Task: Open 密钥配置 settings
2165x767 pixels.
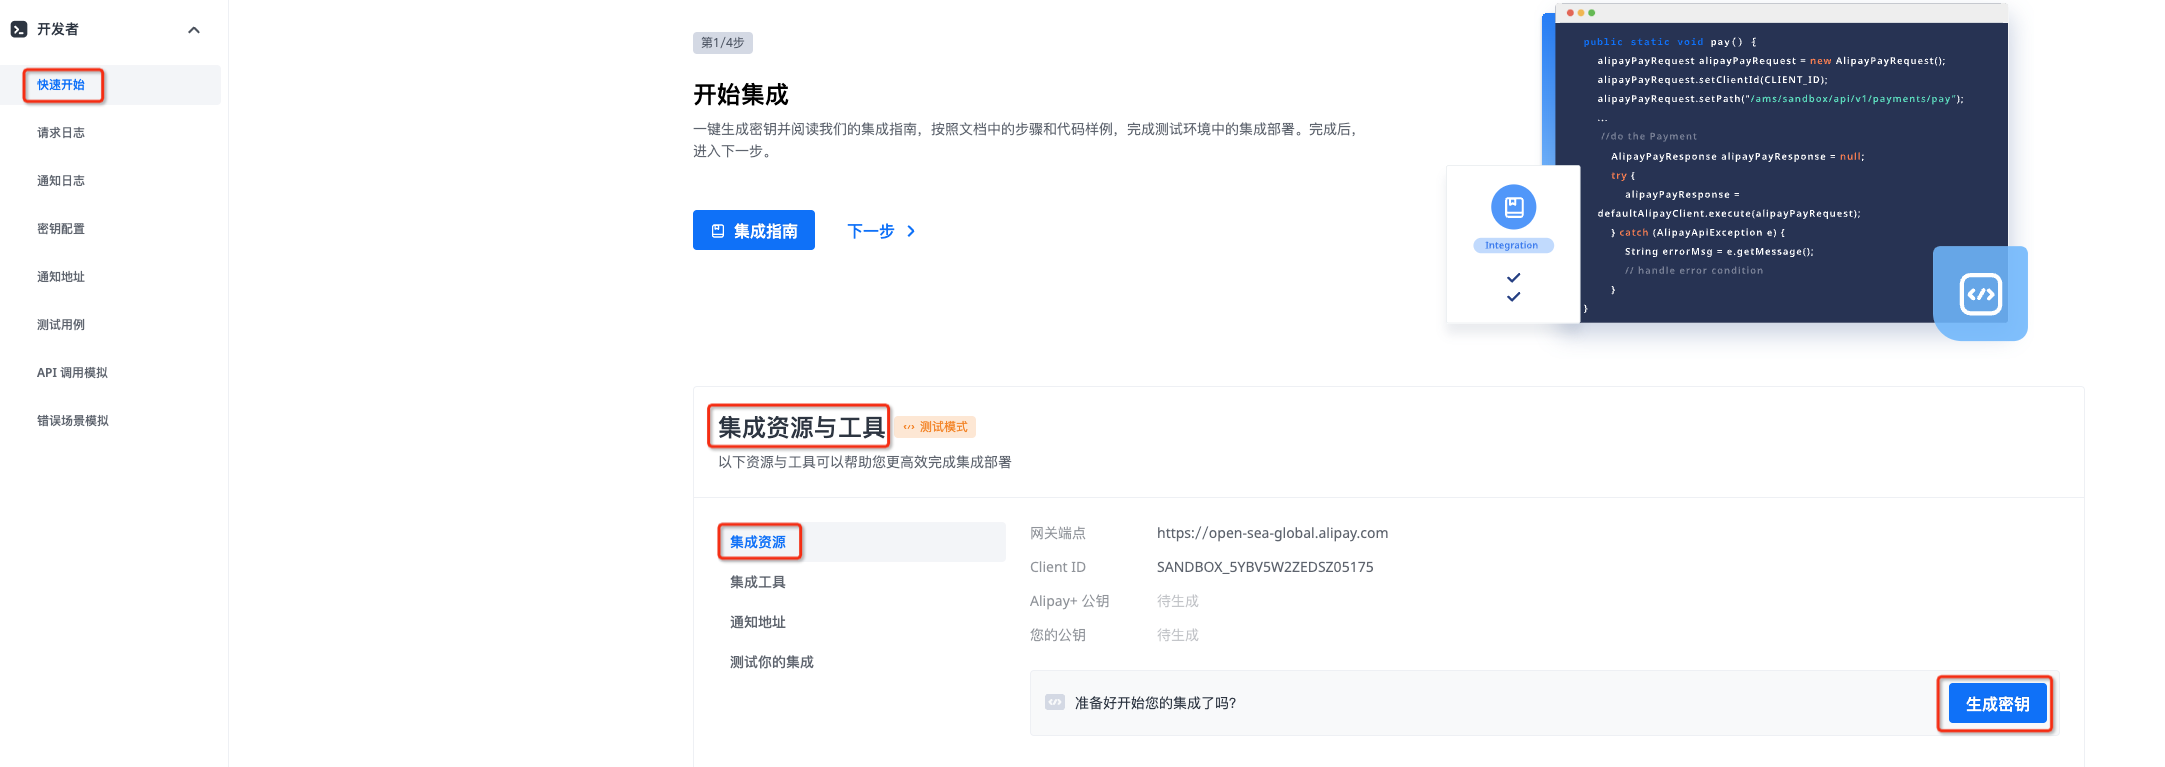Action: coord(61,229)
